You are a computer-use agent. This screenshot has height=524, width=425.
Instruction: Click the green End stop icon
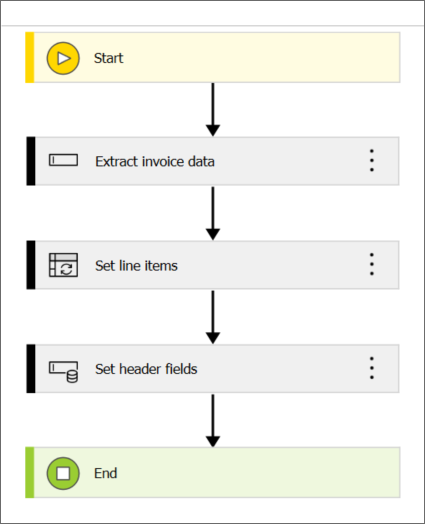[63, 473]
